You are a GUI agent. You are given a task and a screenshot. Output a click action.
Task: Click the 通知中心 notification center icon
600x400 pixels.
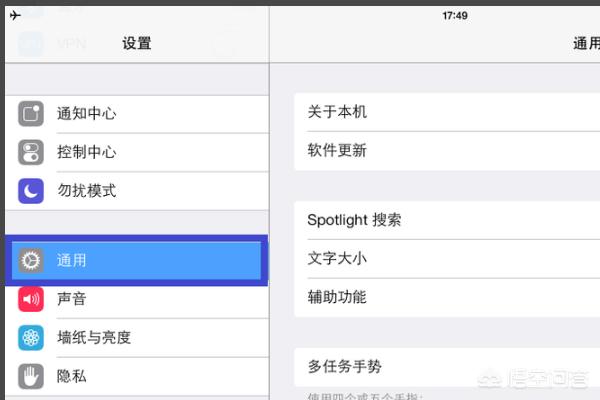[31, 114]
